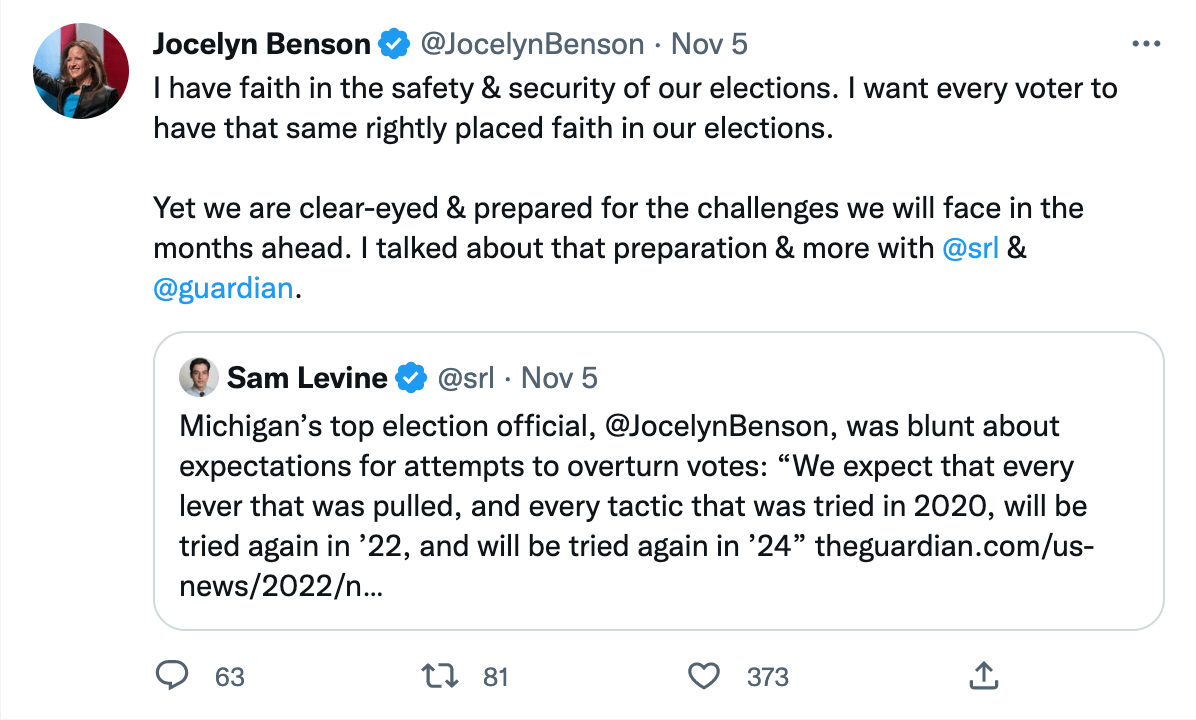Click the @srl mention link
Image resolution: width=1196 pixels, height=720 pixels.
[x=970, y=248]
